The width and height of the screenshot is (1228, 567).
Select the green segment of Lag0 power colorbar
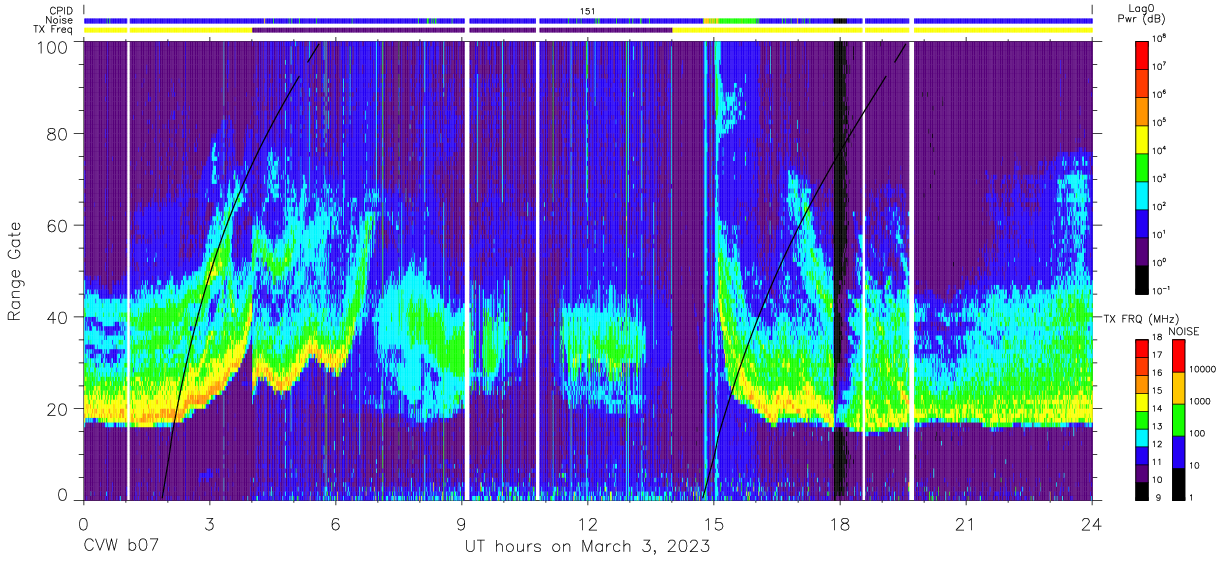[1143, 166]
